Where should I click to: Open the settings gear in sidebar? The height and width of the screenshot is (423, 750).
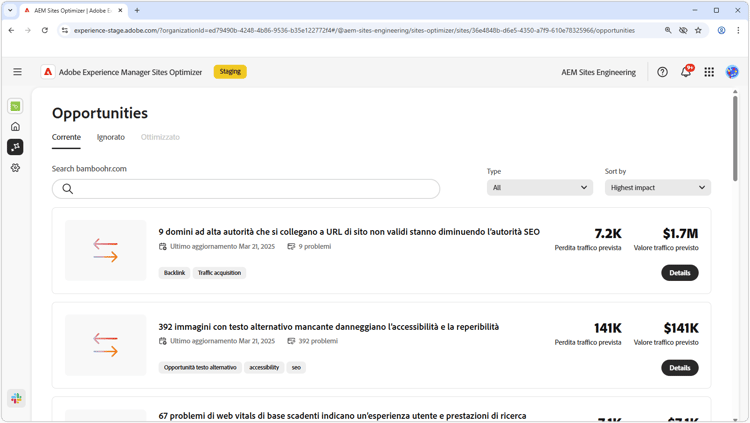point(15,167)
